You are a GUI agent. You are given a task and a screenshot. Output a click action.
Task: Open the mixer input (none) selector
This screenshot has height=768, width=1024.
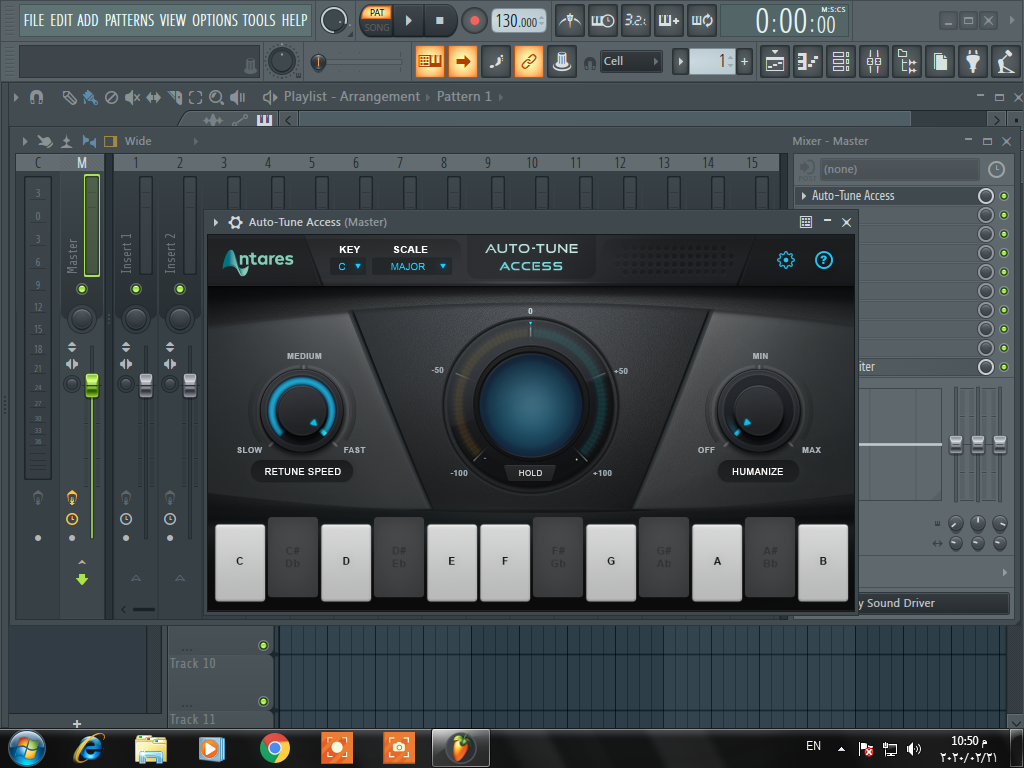tap(899, 169)
